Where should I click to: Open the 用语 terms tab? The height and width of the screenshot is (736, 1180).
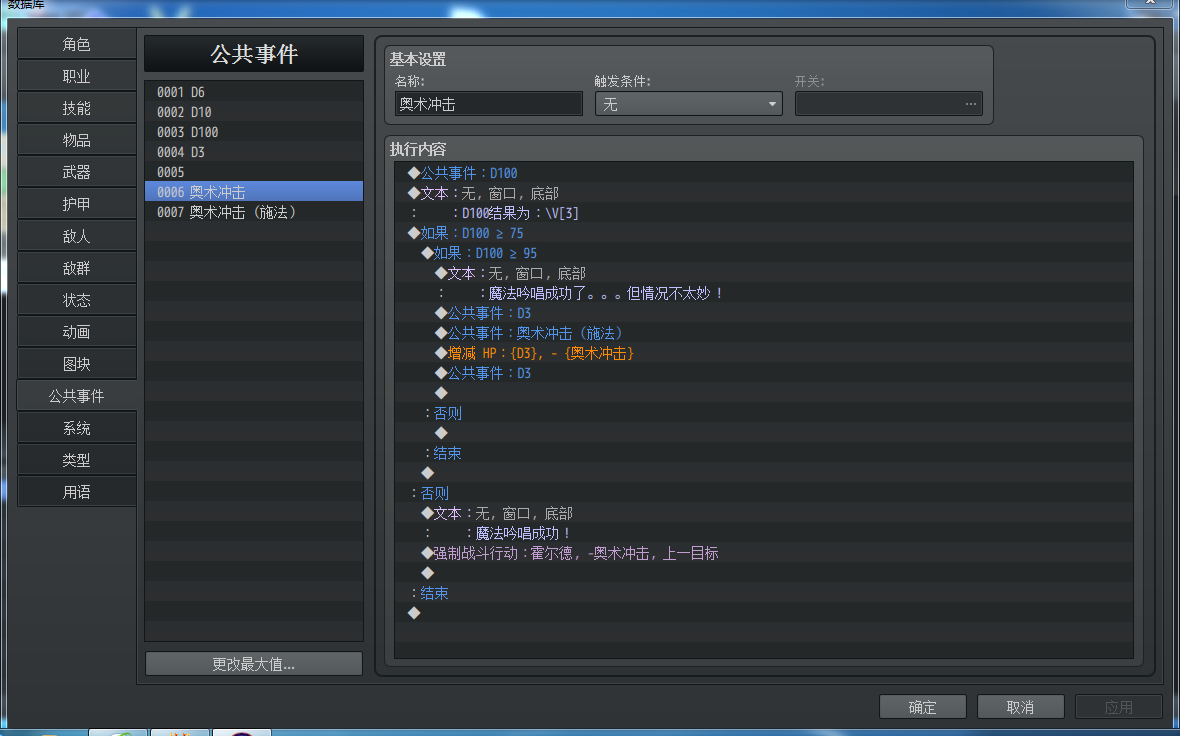pos(77,492)
